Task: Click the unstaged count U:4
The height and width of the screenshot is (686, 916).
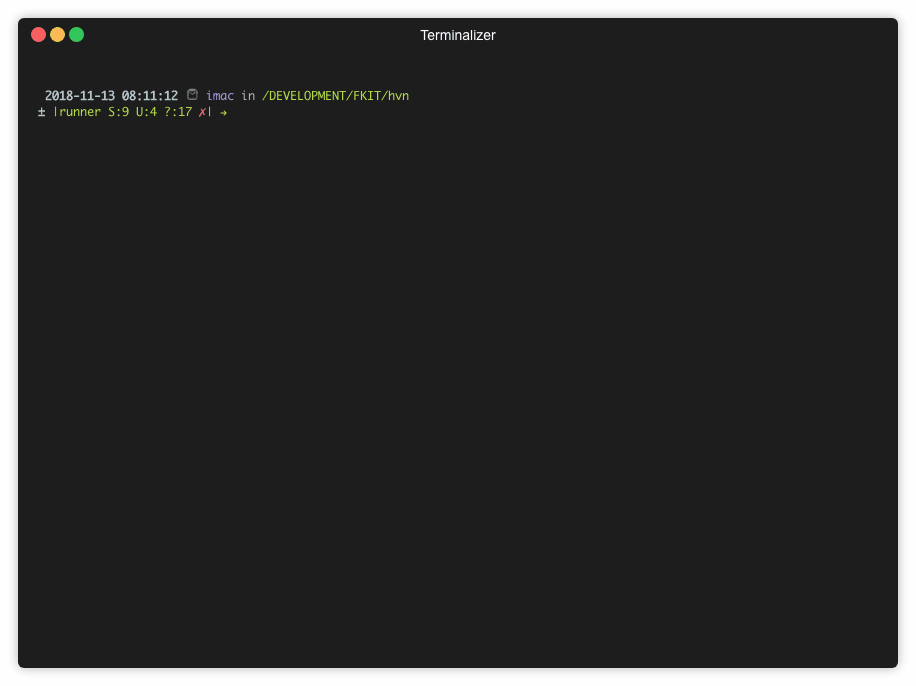Action: pyautogui.click(x=146, y=112)
